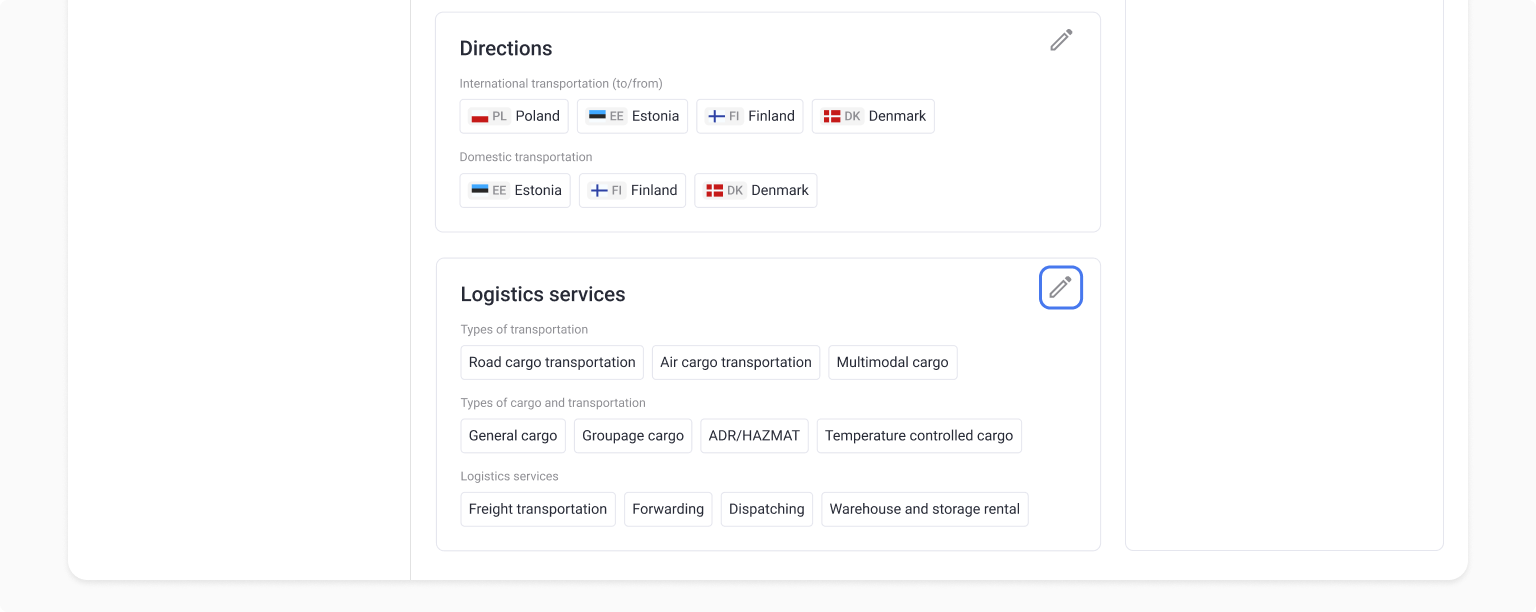The image size is (1536, 612).
Task: Select the Groupage cargo tag
Action: (633, 436)
